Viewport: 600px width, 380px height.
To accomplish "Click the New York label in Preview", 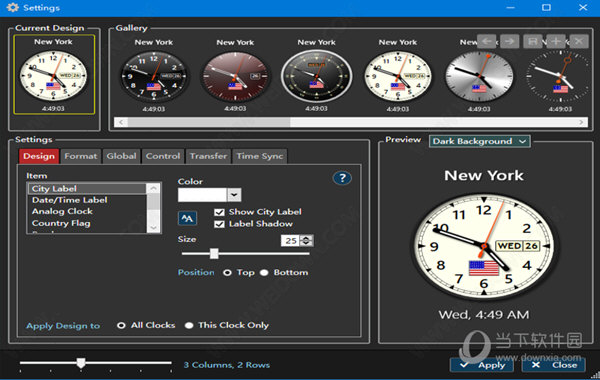I will pyautogui.click(x=484, y=176).
